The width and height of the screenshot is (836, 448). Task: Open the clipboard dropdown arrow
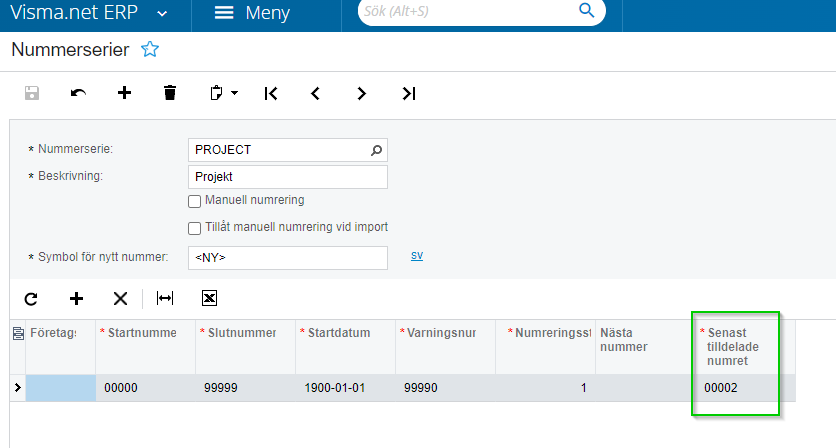tap(234, 93)
